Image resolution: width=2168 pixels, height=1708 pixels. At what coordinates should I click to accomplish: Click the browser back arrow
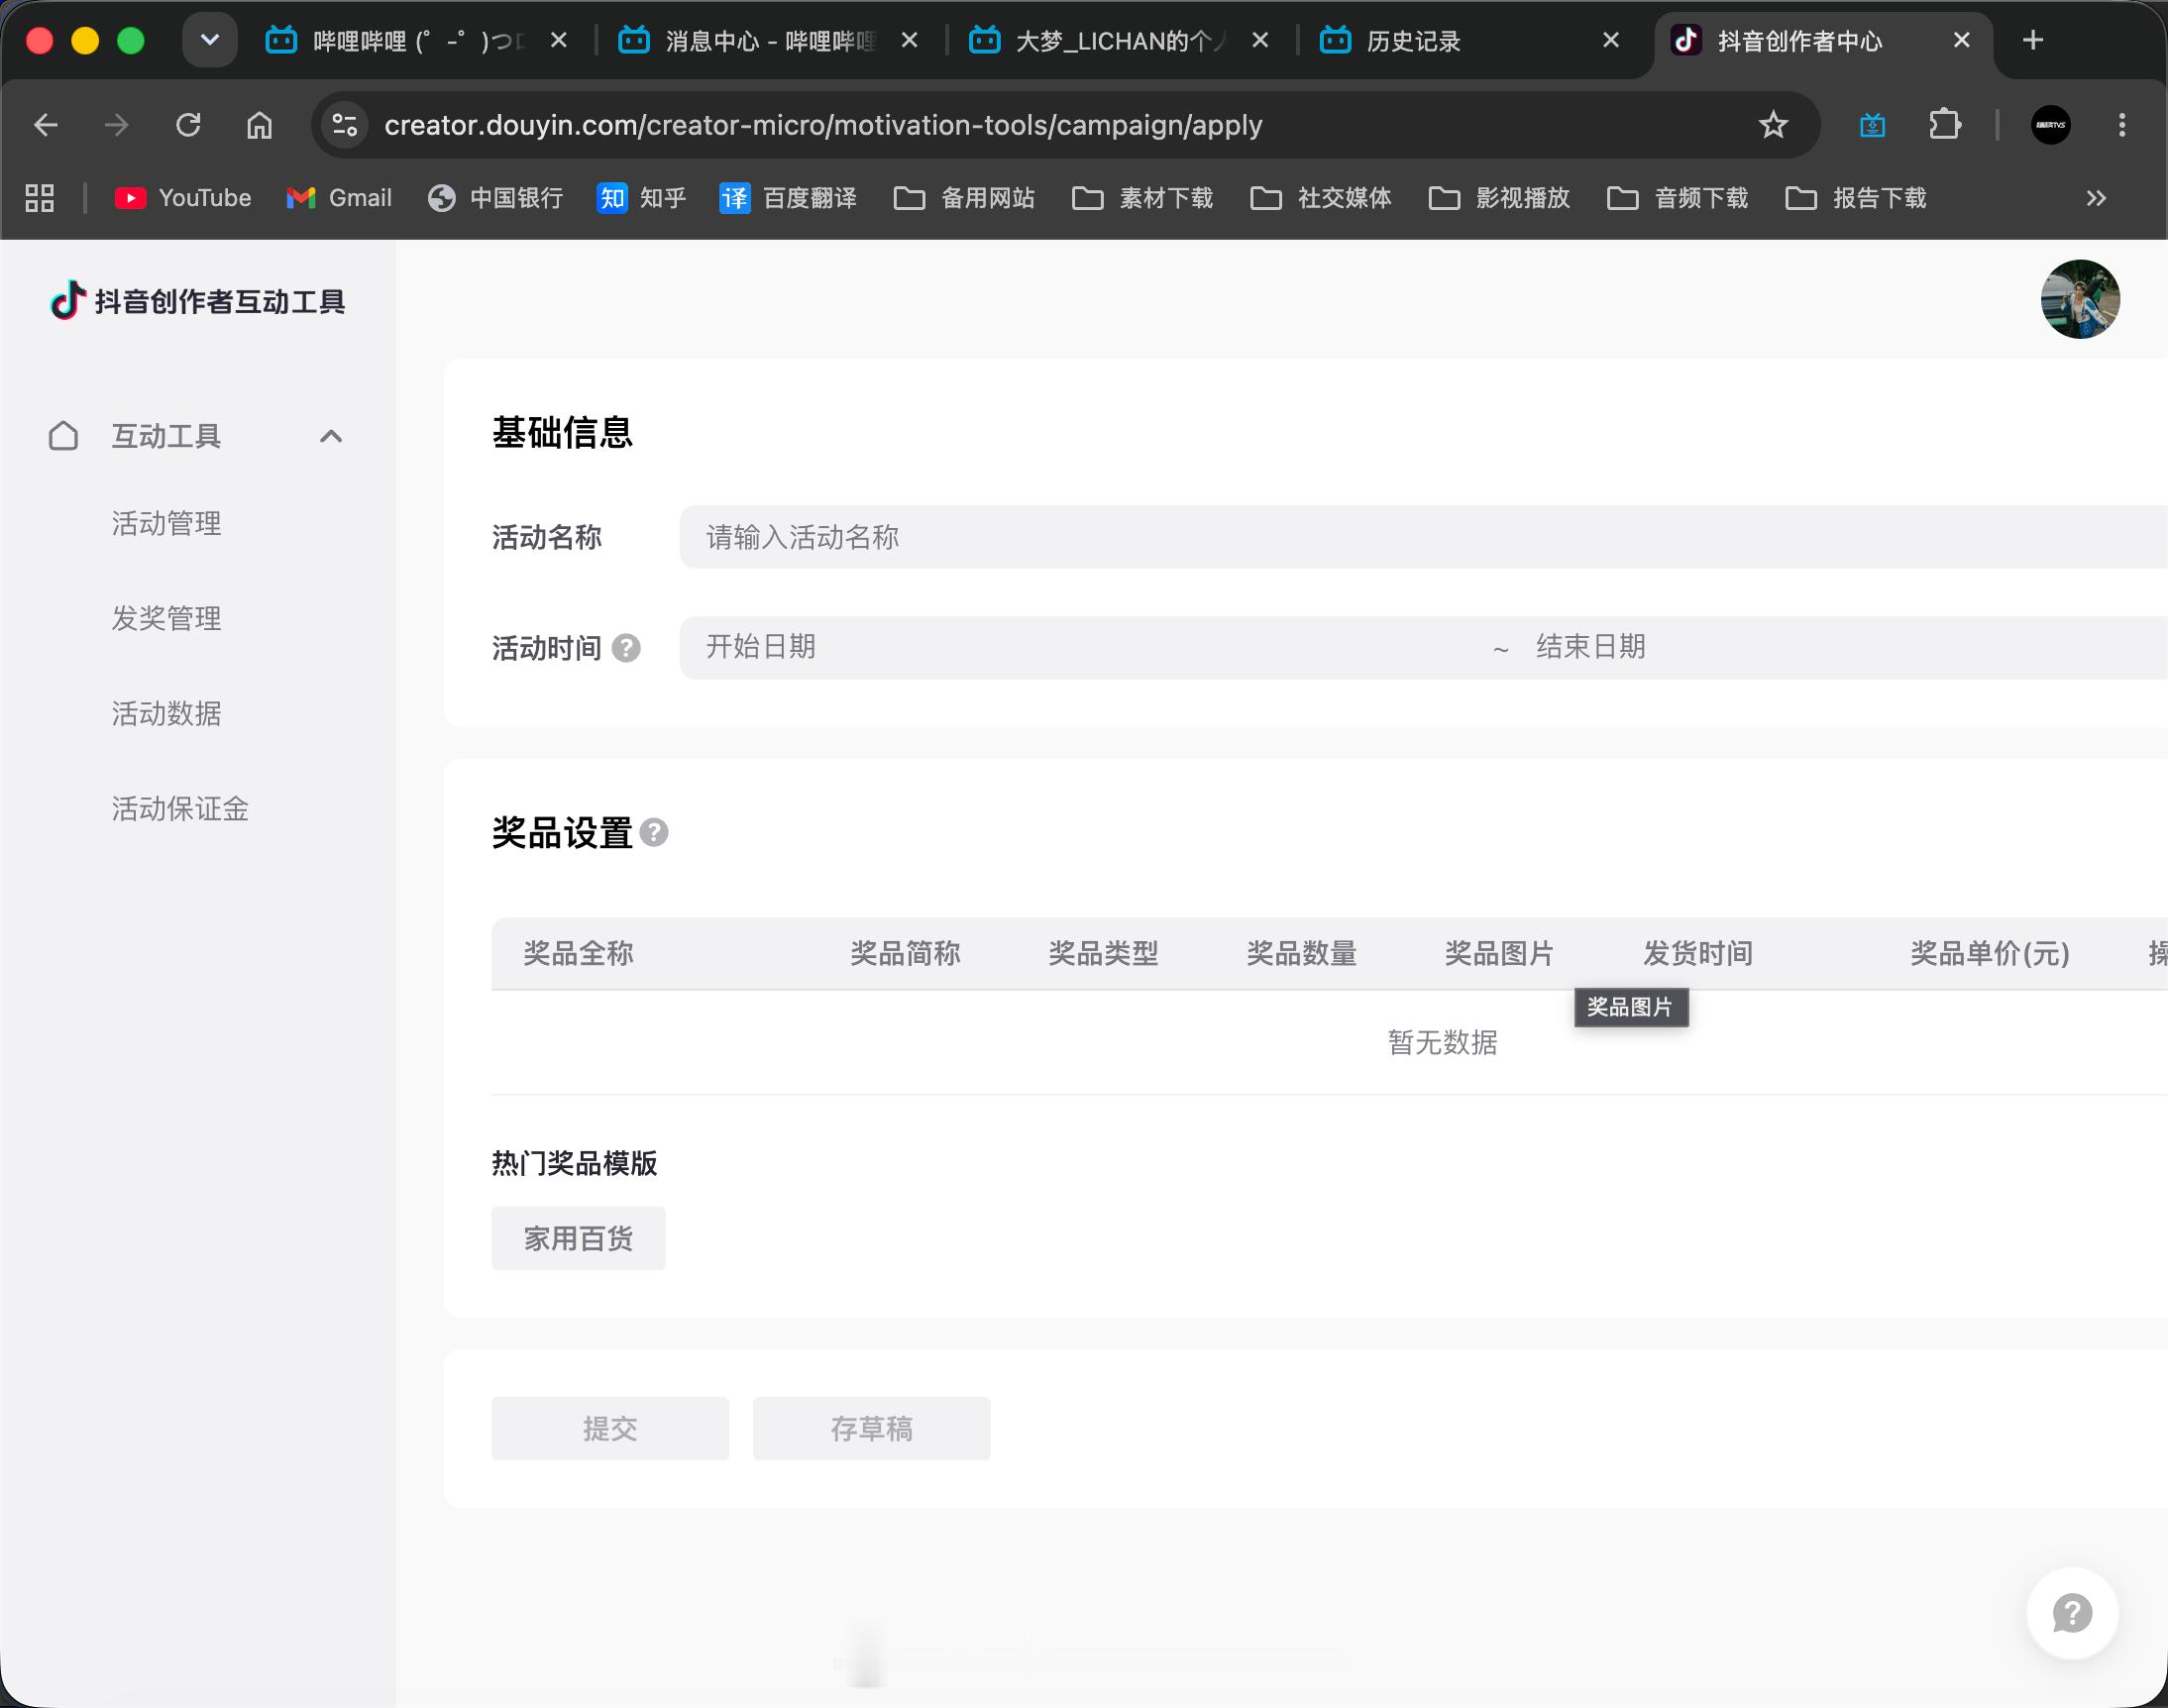pyautogui.click(x=46, y=125)
